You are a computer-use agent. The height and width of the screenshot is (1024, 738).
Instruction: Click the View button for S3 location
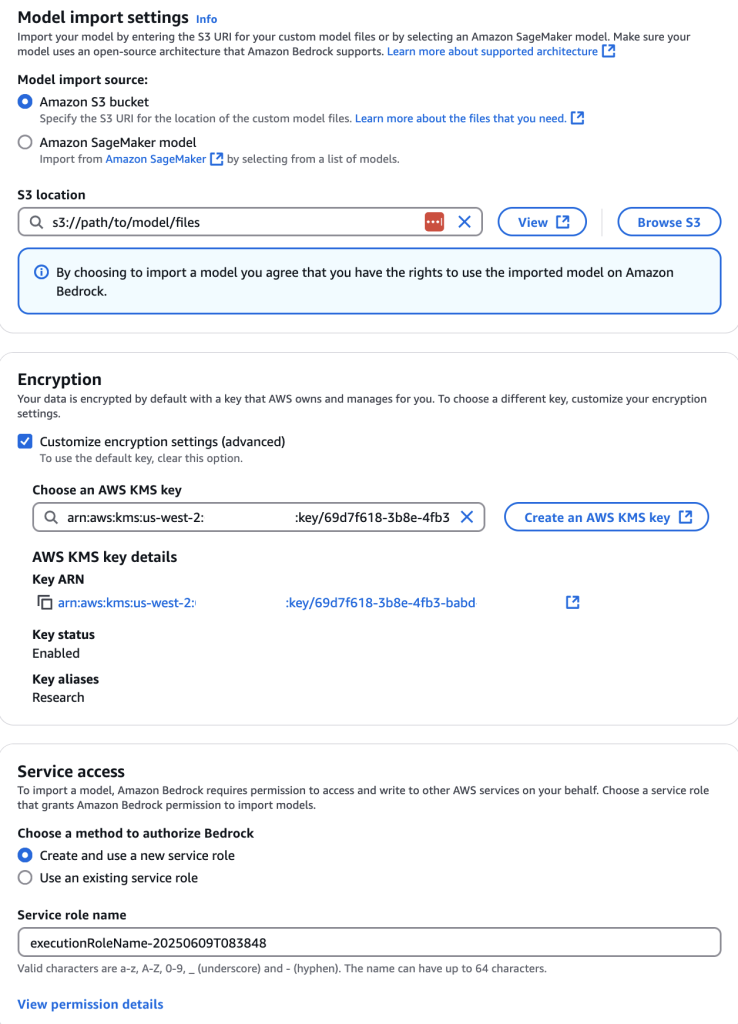coord(542,222)
